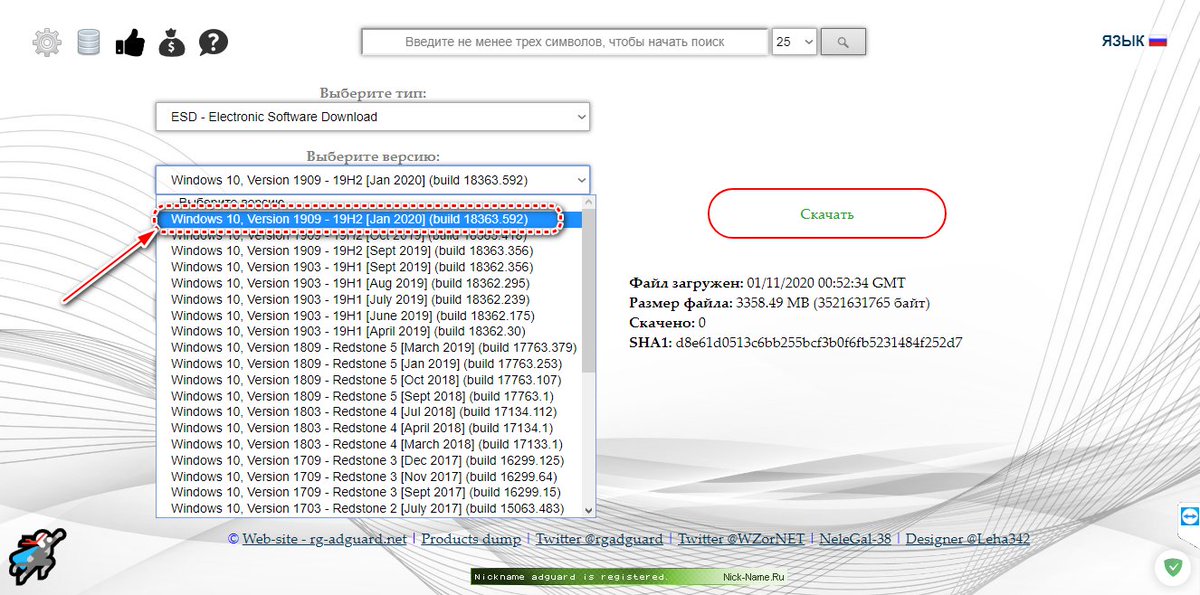Open the Designer @Leha342 link
Screen dimensions: 1200x595
pyautogui.click(x=968, y=539)
